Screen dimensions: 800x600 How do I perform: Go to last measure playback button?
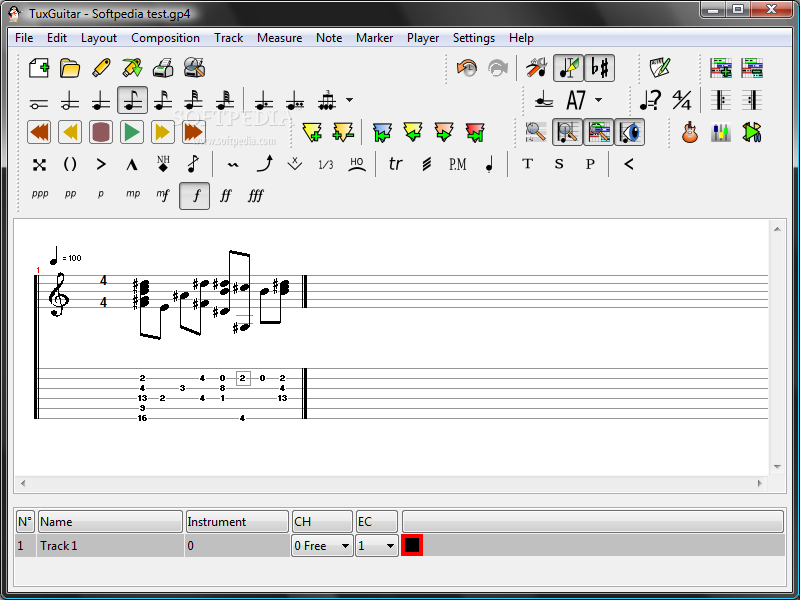pyautogui.click(x=194, y=133)
